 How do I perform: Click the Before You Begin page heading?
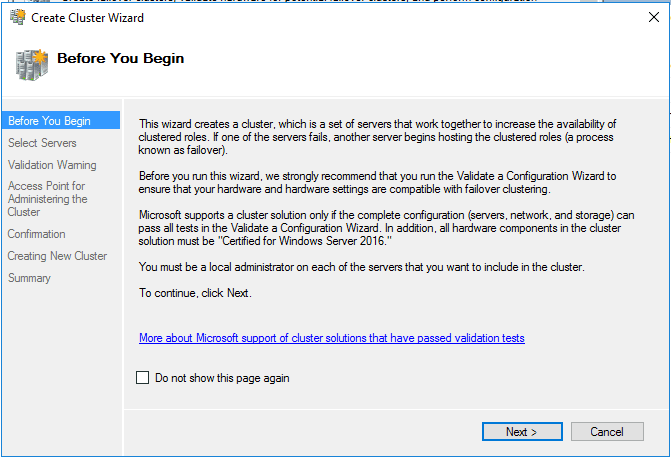click(121, 58)
